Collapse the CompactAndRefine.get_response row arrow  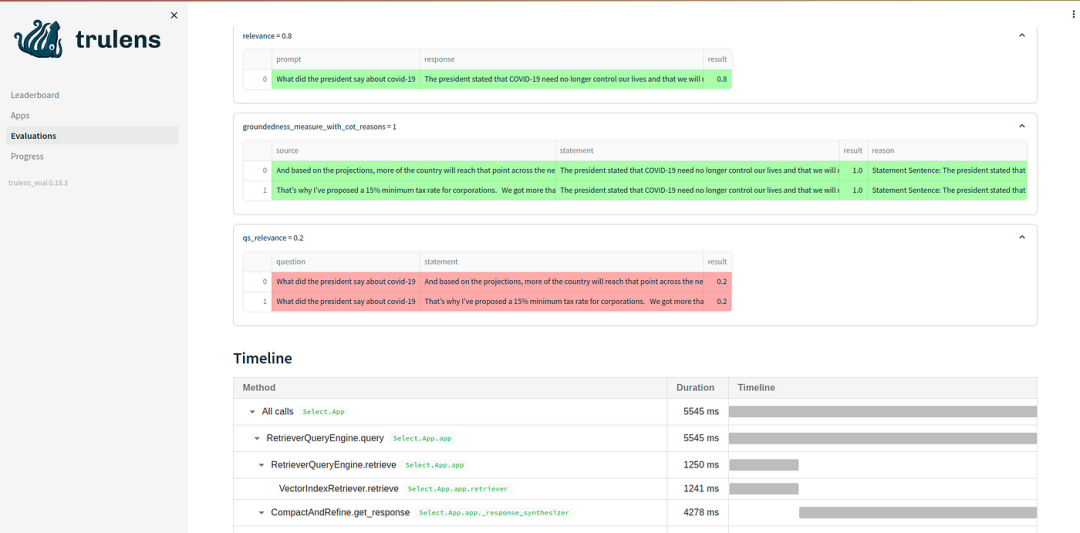point(262,513)
